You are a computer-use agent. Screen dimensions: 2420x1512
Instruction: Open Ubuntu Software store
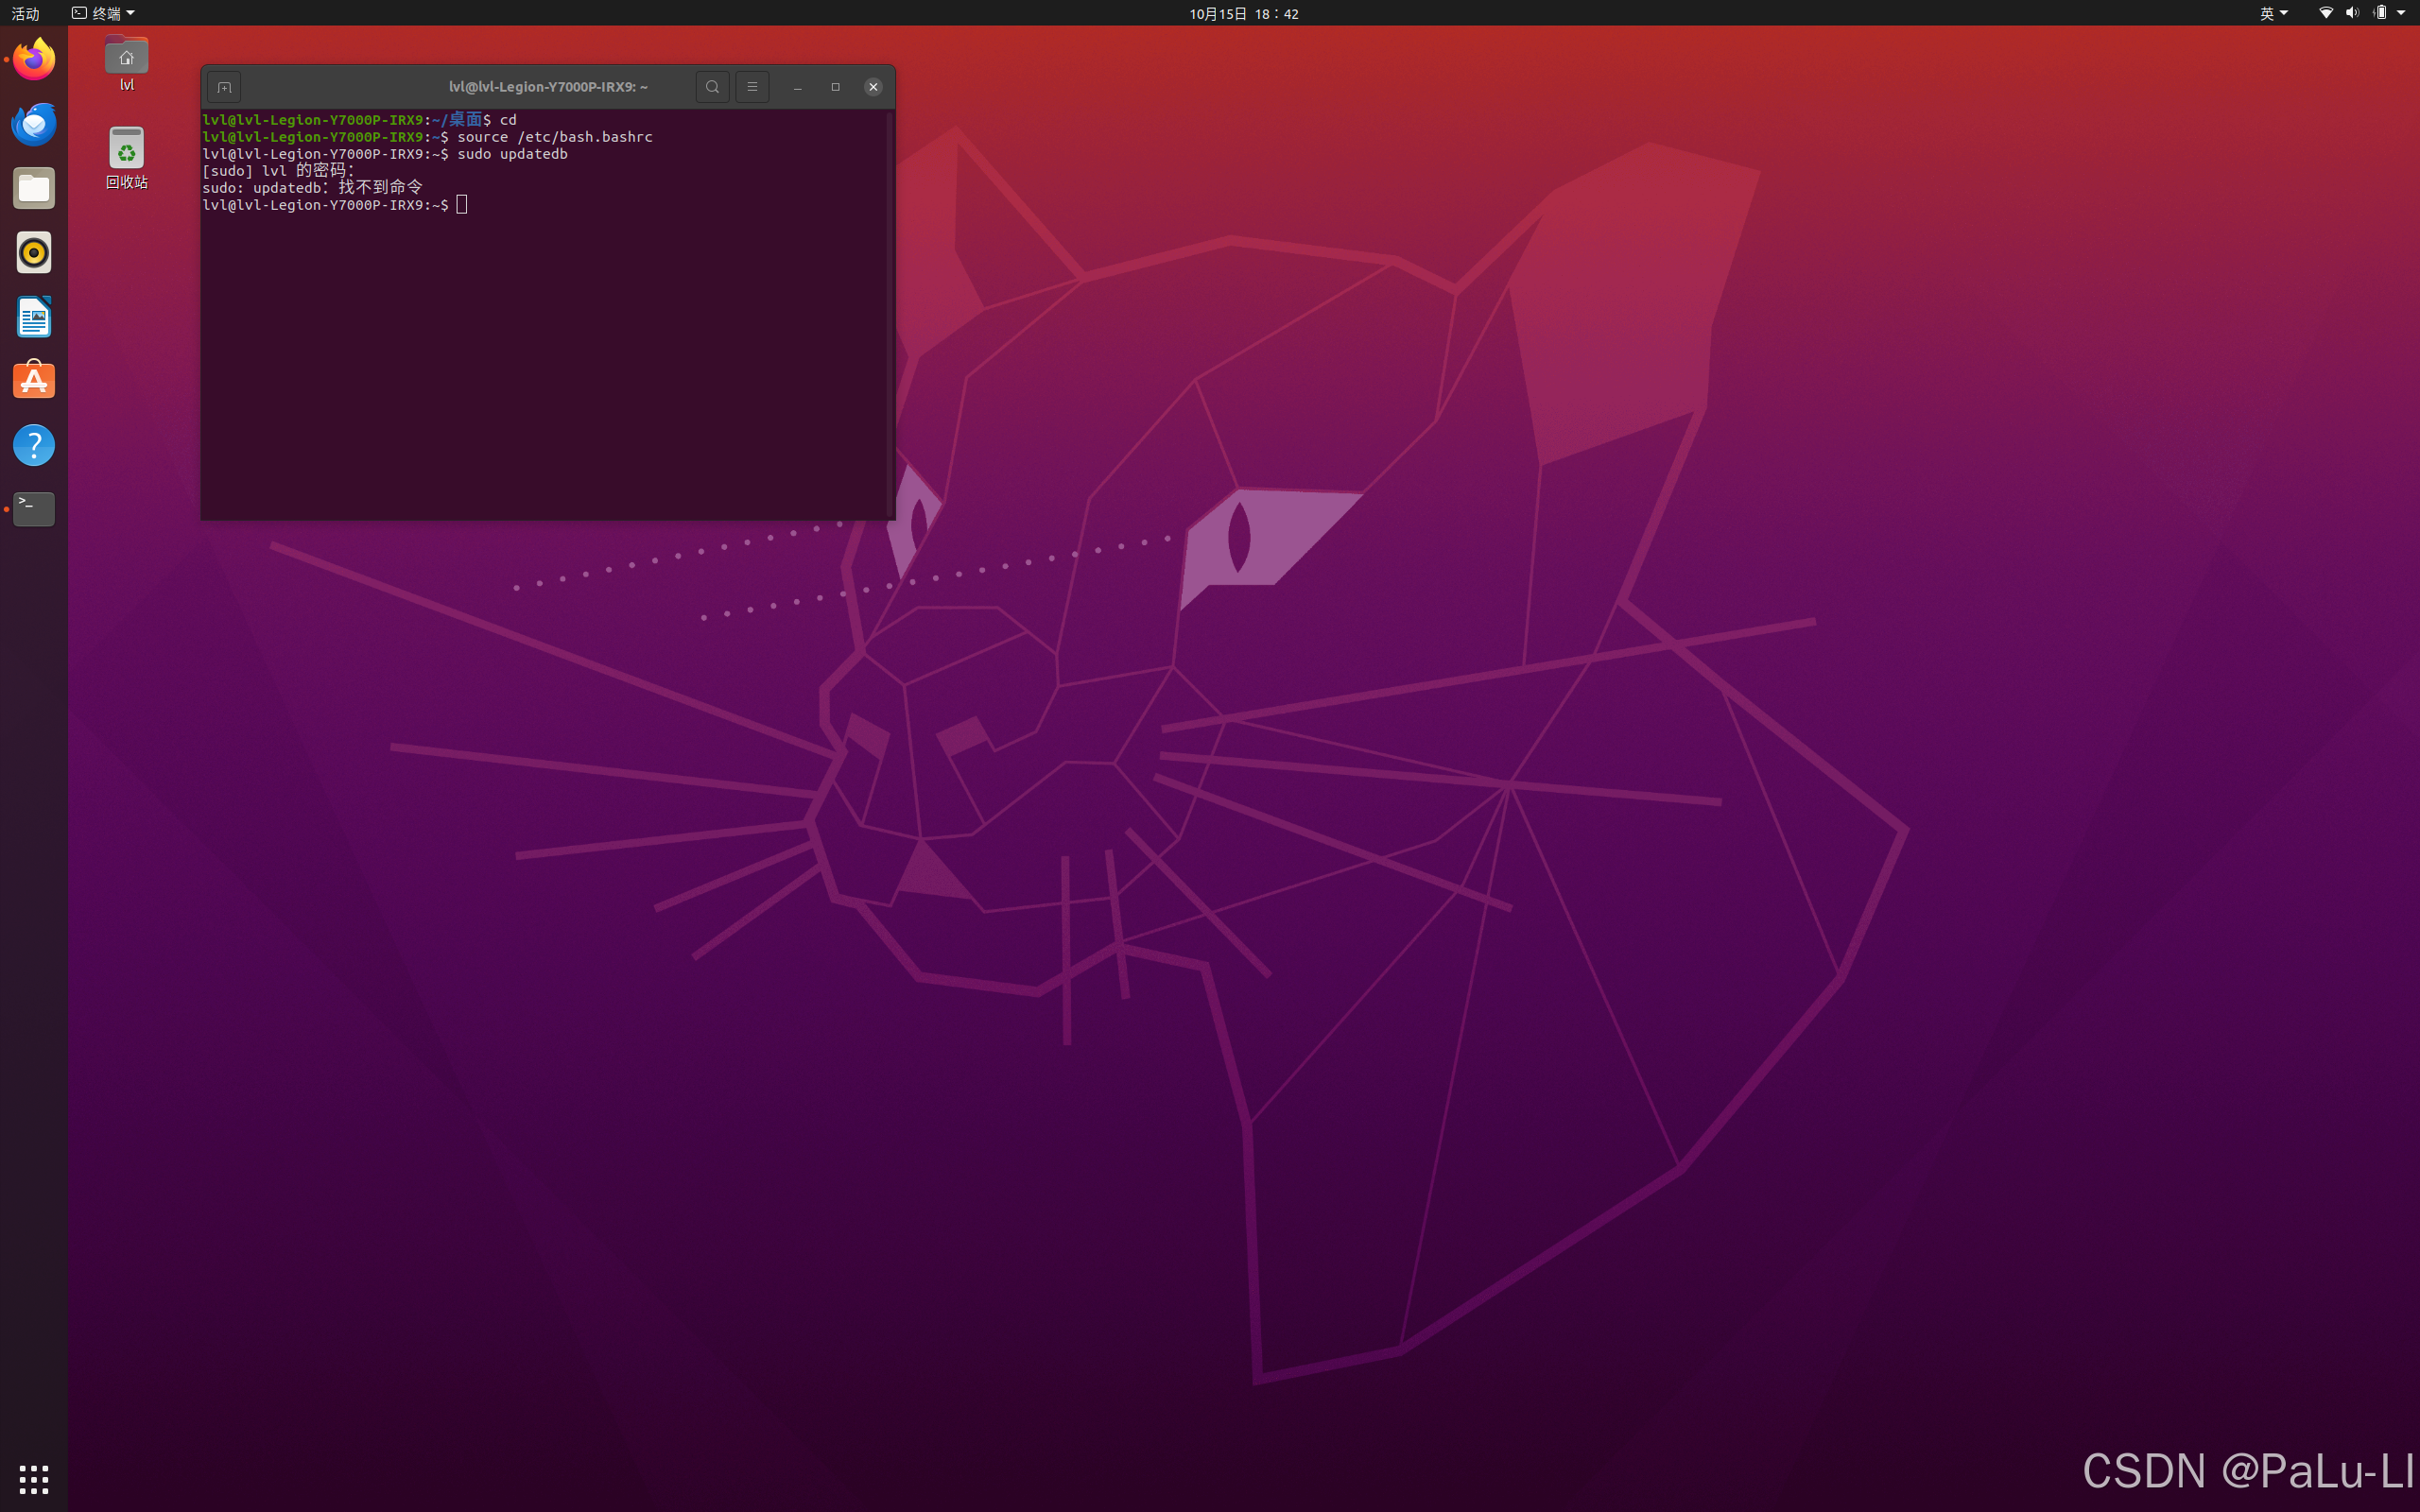[x=34, y=381]
